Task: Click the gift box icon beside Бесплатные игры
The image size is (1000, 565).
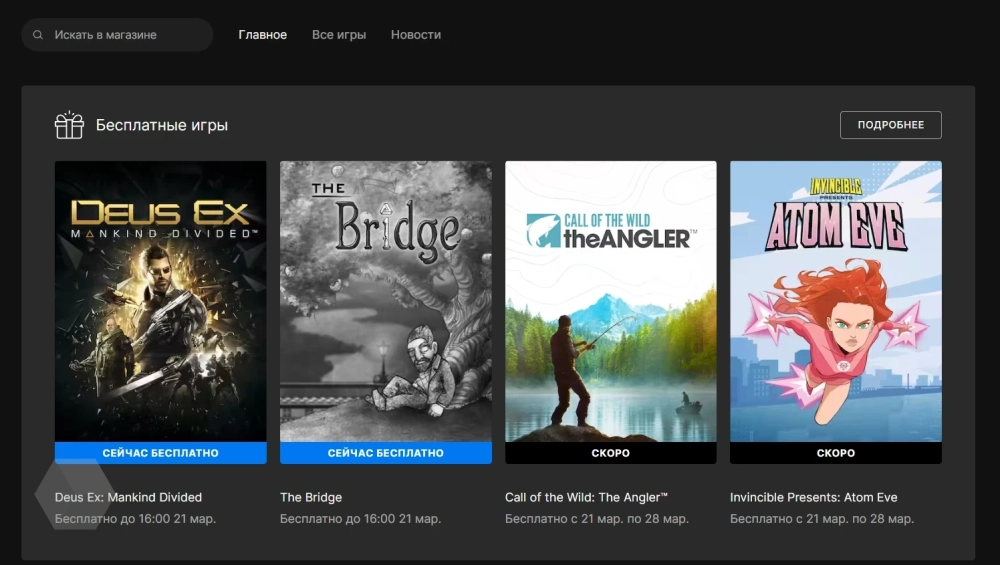Action: (x=69, y=125)
